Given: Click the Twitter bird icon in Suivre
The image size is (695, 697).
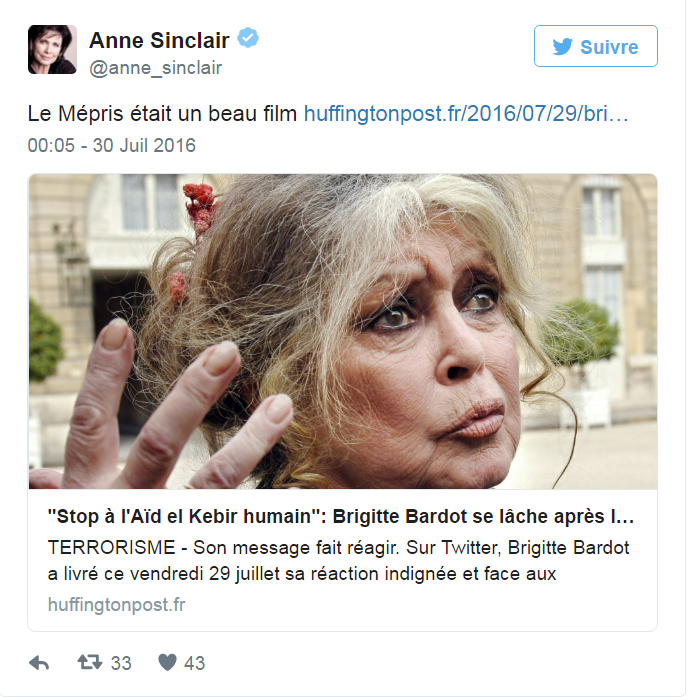Looking at the screenshot, I should click(x=563, y=47).
